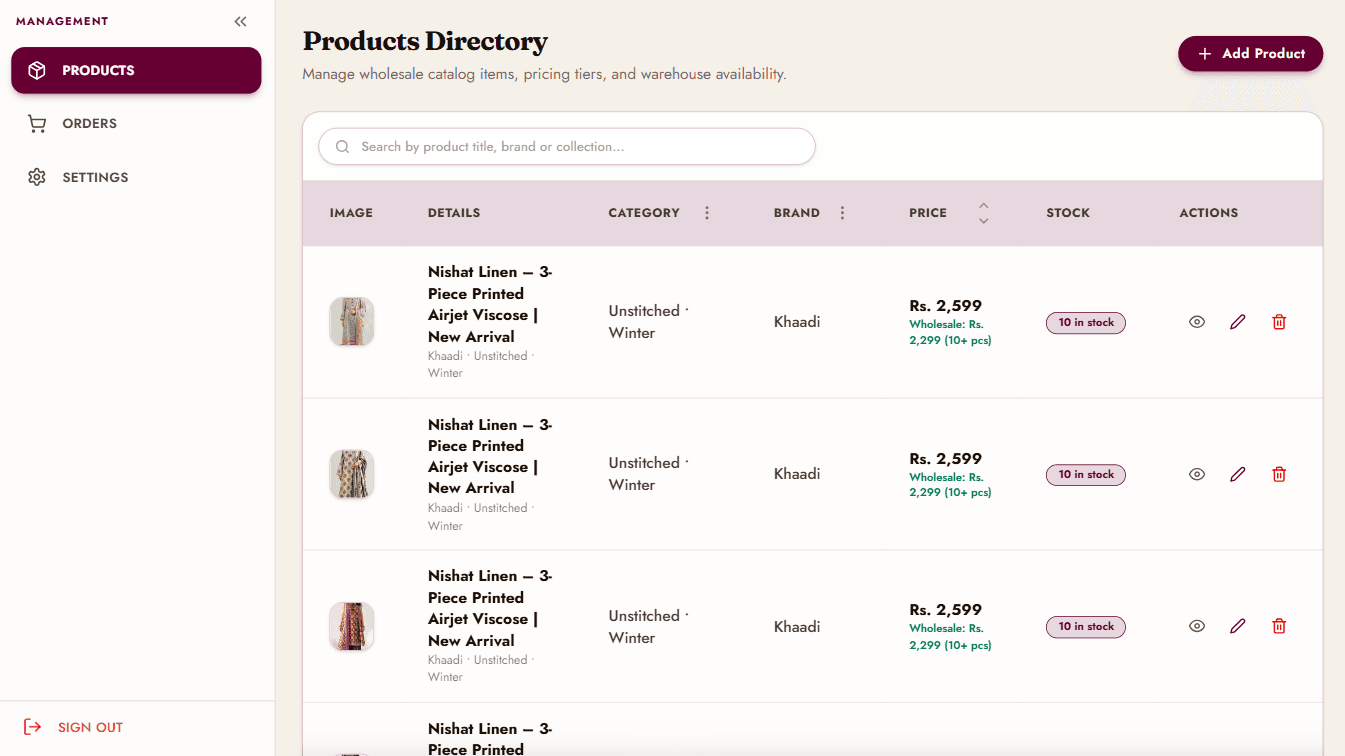The height and width of the screenshot is (756, 1345).
Task: Click the IMAGE column header label
Action: point(351,213)
